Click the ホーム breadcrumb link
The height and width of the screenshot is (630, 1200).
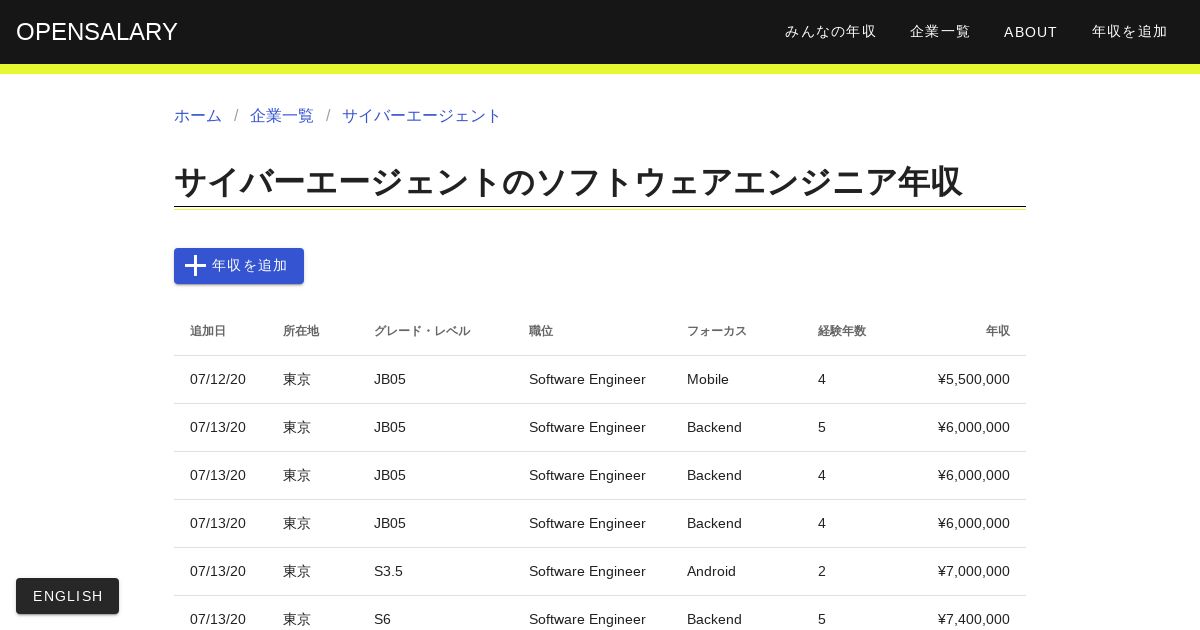[x=198, y=116]
